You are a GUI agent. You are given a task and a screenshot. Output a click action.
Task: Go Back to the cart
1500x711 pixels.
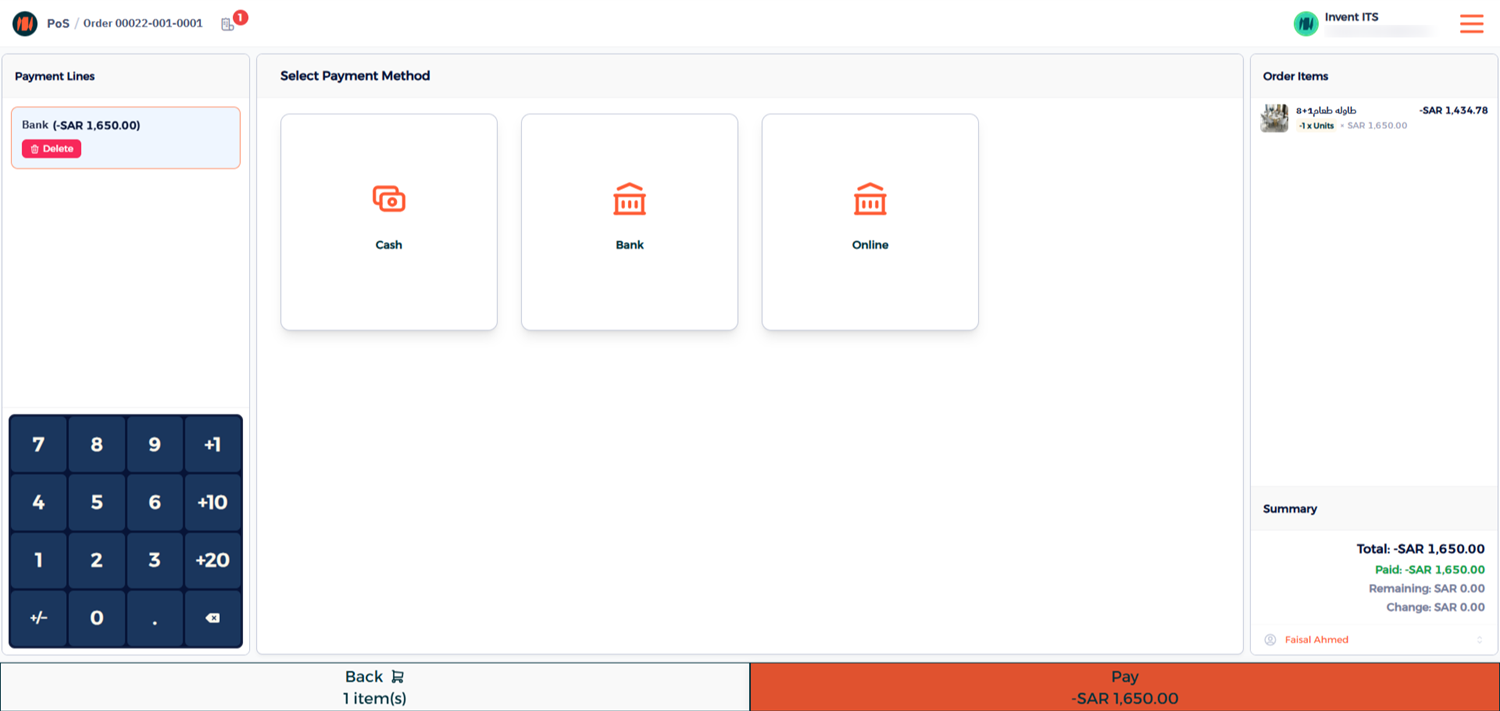click(374, 687)
